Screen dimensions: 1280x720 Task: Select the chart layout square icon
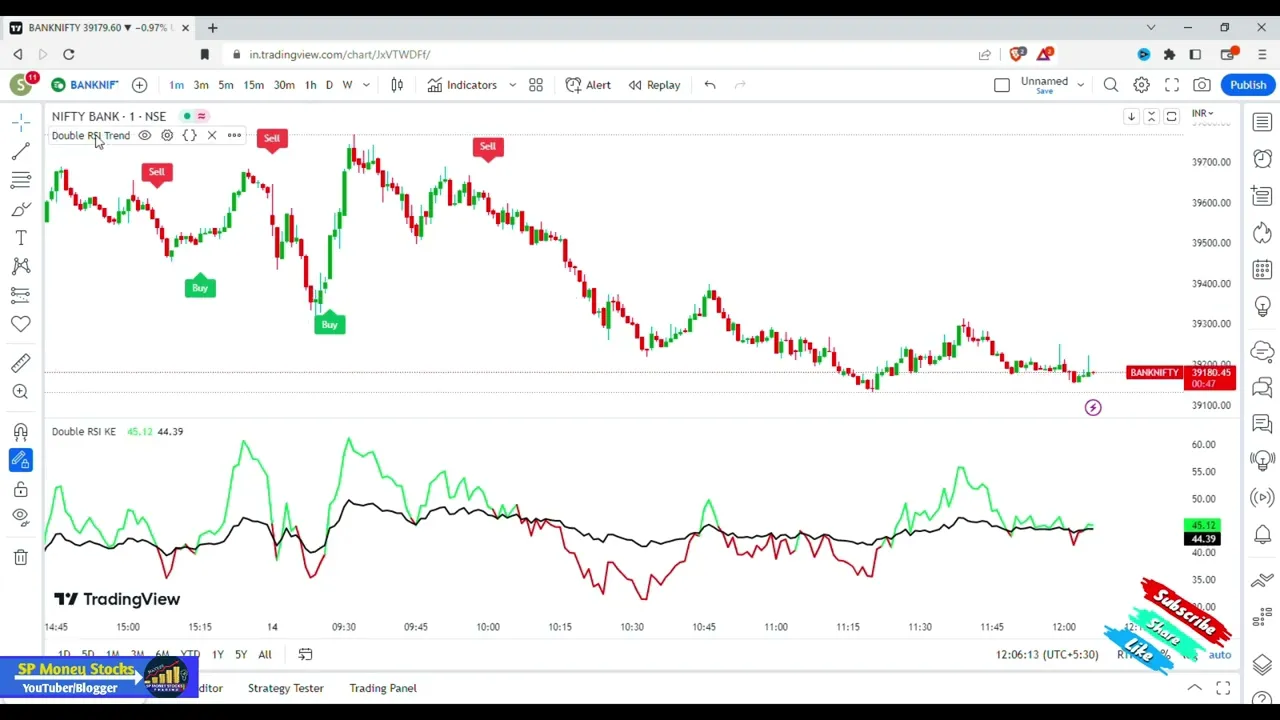tap(1002, 85)
